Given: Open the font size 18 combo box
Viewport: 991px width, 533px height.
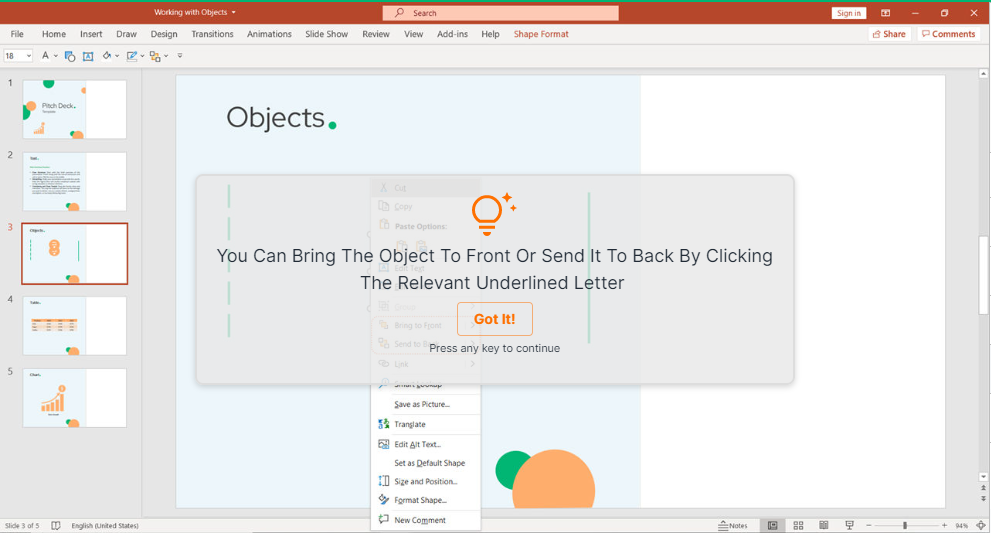Looking at the screenshot, I should [x=18, y=56].
